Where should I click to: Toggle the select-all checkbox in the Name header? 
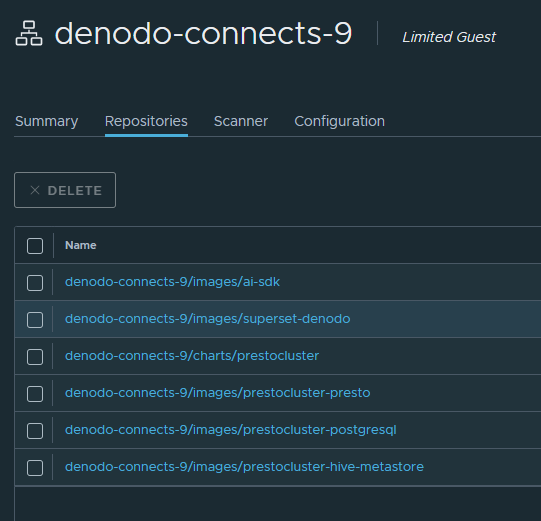[x=35, y=246]
